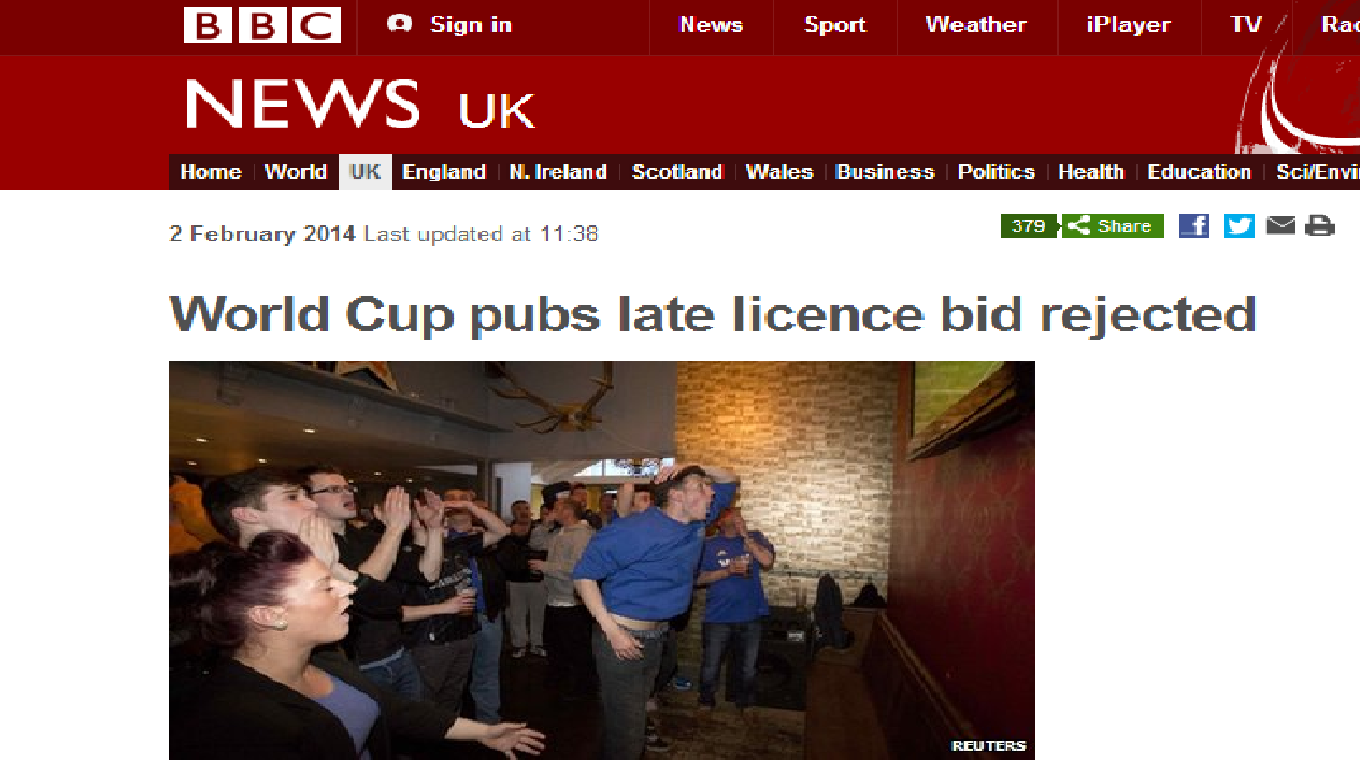Screen dimensions: 1360x768
Task: Email this article via envelope icon
Action: (1280, 226)
